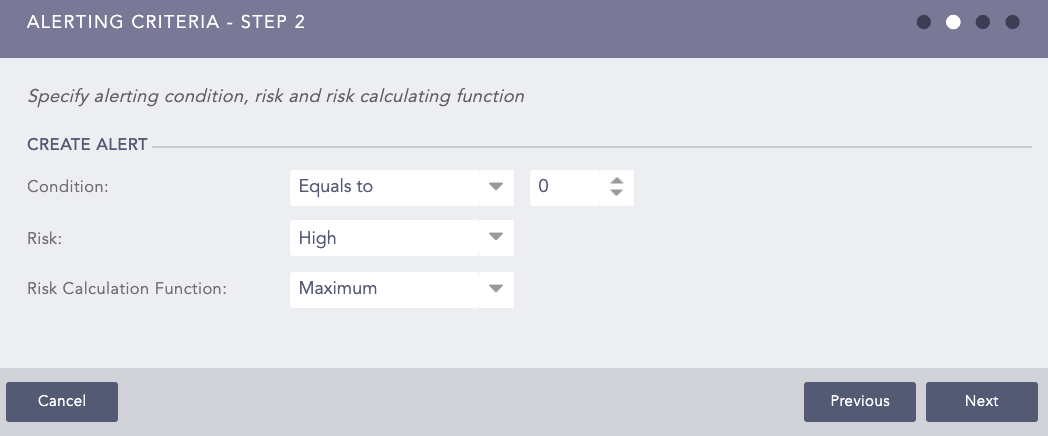Decrease condition value with down arrow

pyautogui.click(x=616, y=193)
